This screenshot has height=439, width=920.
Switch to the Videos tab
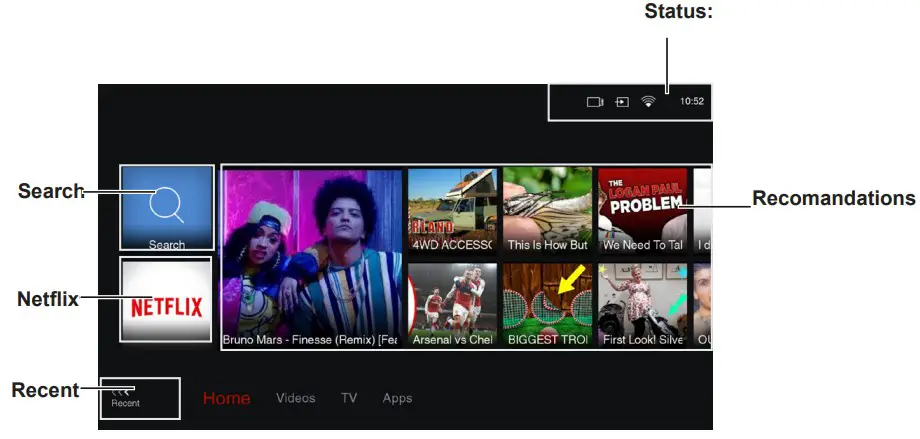296,398
